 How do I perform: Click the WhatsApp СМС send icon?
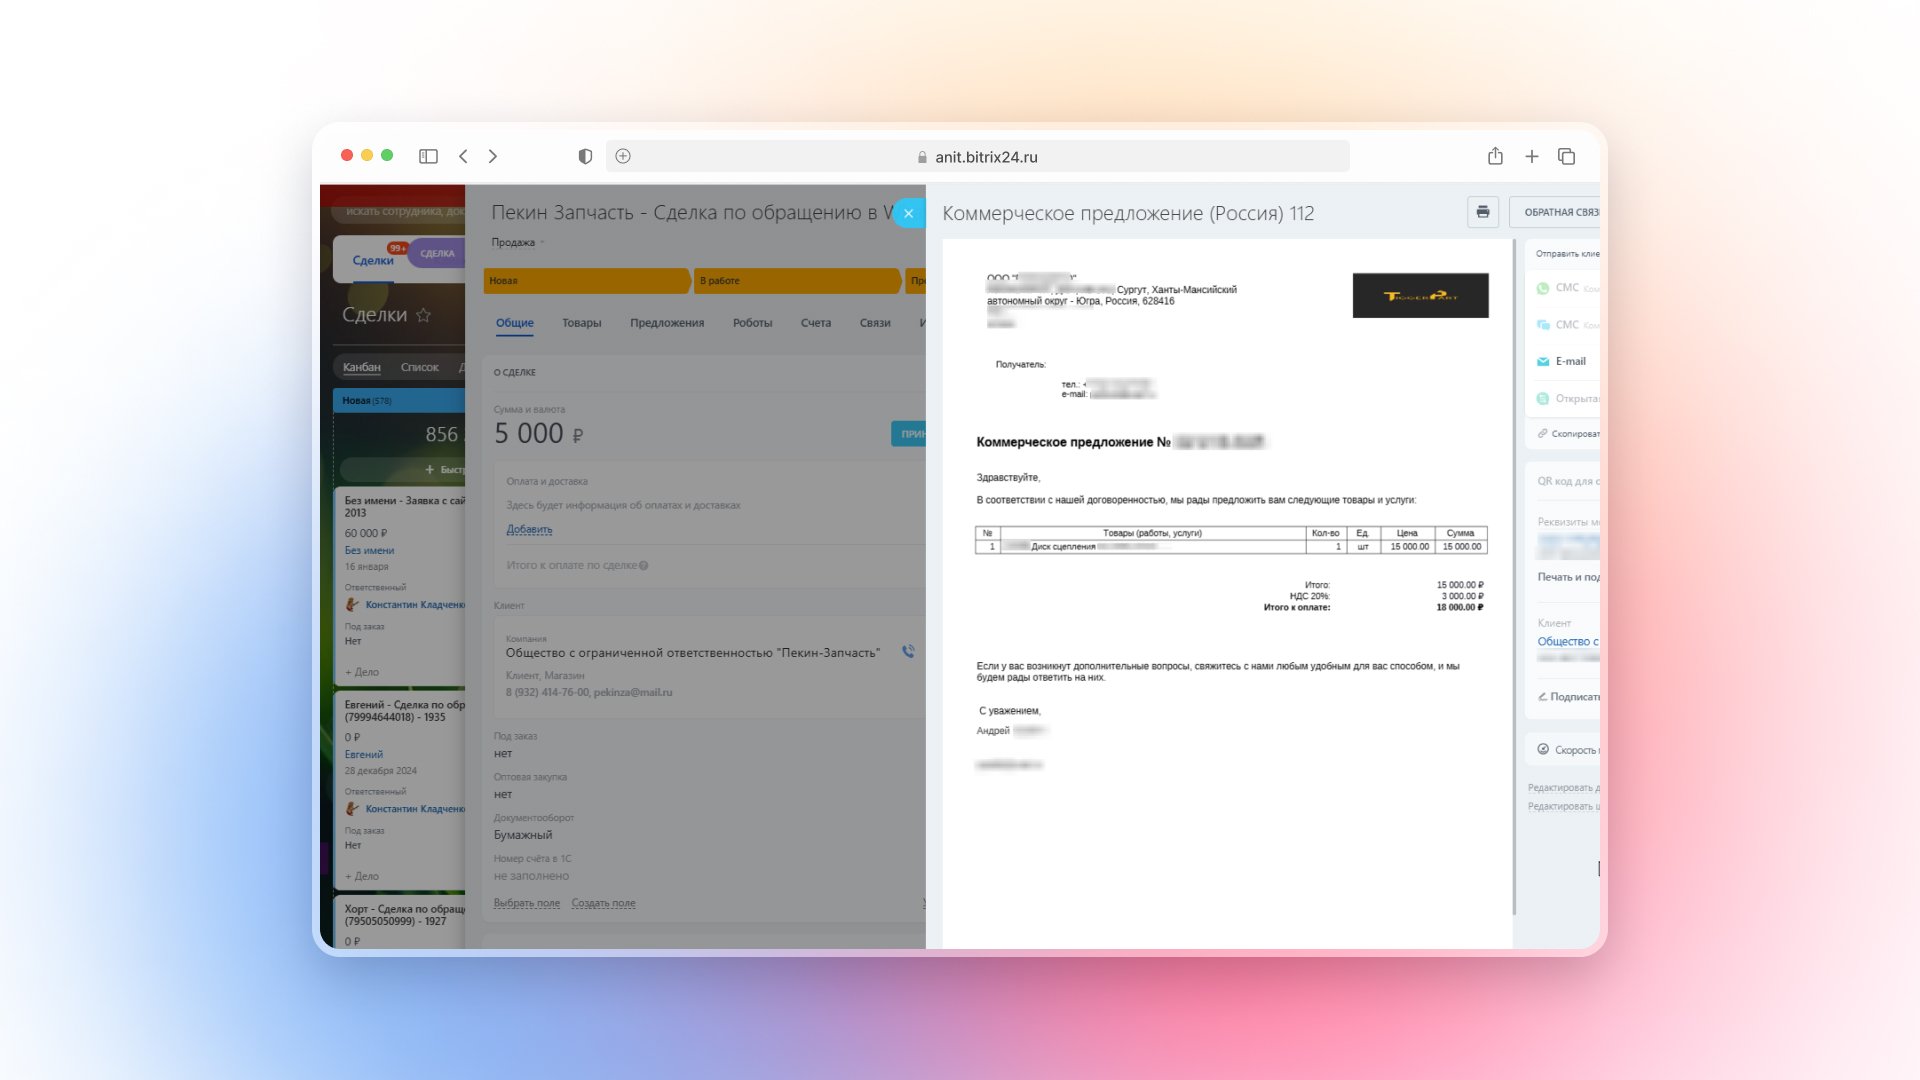[1543, 288]
